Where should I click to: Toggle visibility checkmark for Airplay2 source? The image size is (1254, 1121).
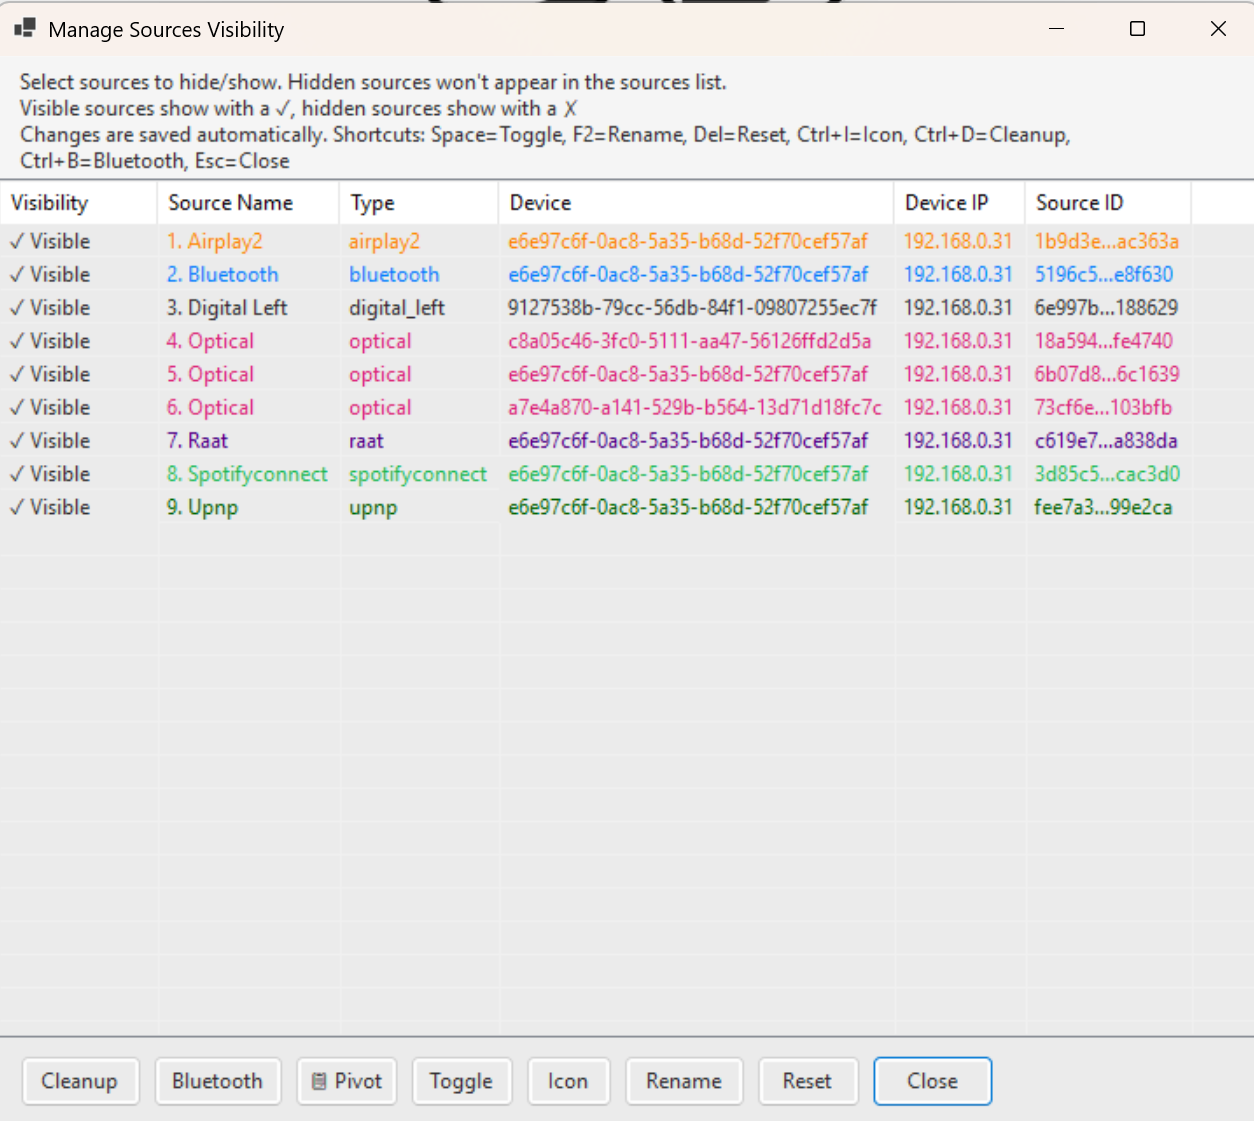pyautogui.click(x=17, y=242)
